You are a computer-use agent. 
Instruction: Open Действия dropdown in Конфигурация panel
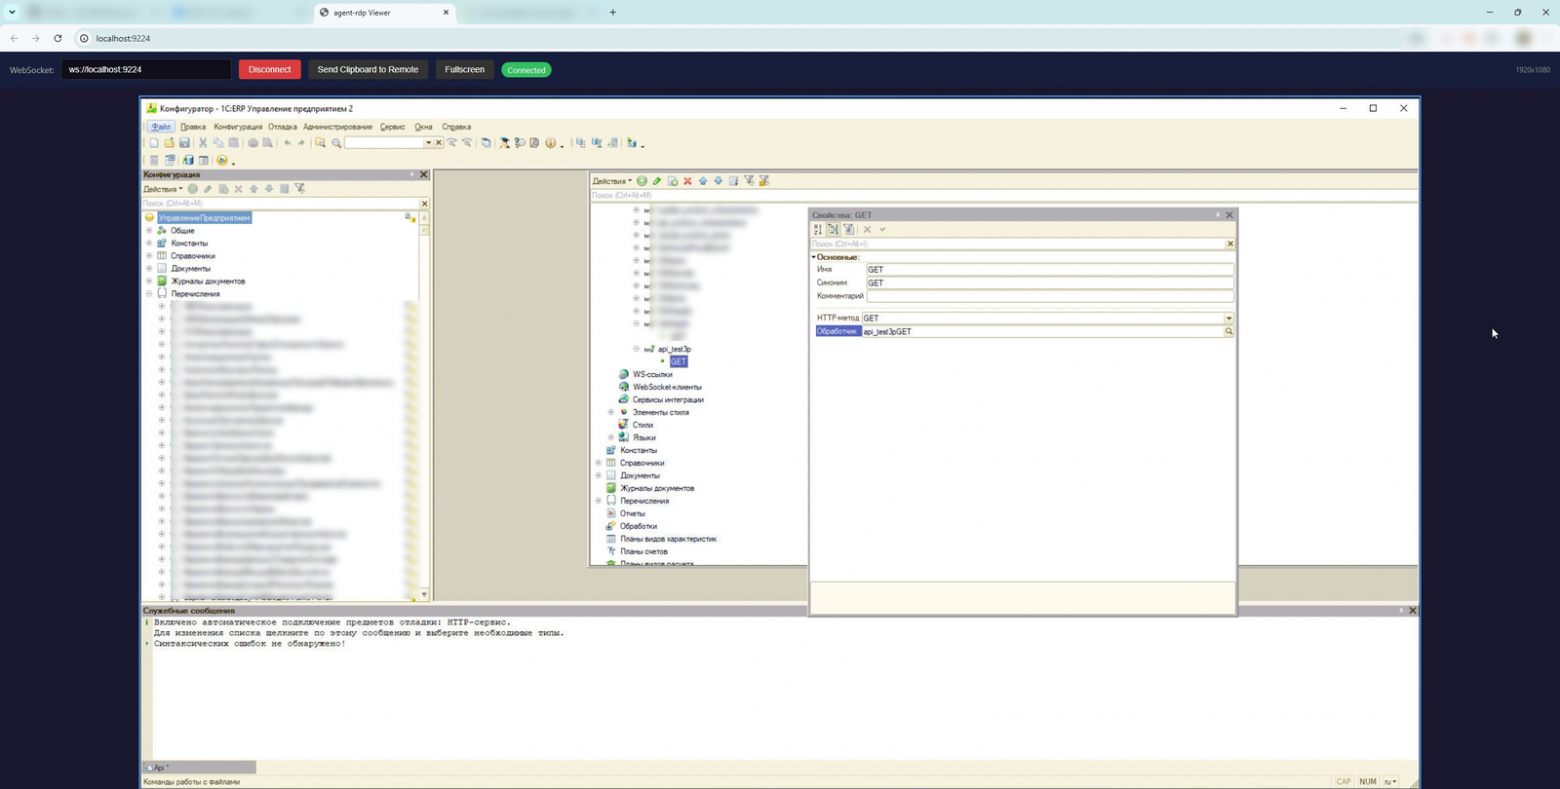pyautogui.click(x=162, y=189)
